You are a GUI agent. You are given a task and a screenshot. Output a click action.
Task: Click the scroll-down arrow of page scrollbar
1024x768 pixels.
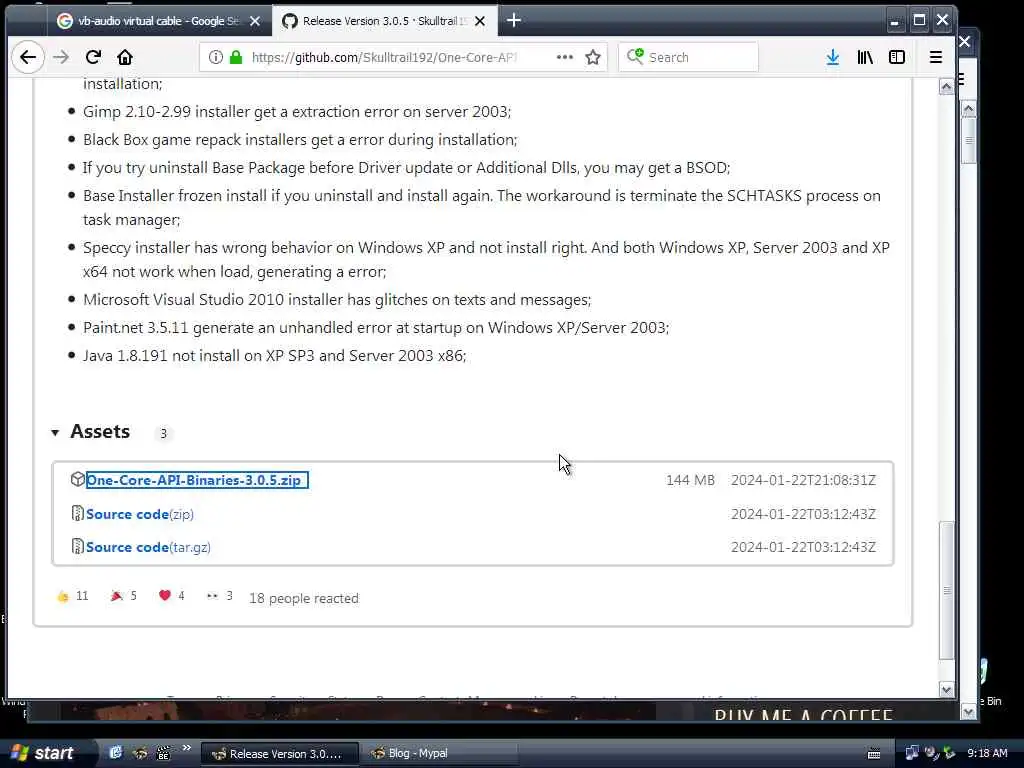pyautogui.click(x=946, y=690)
